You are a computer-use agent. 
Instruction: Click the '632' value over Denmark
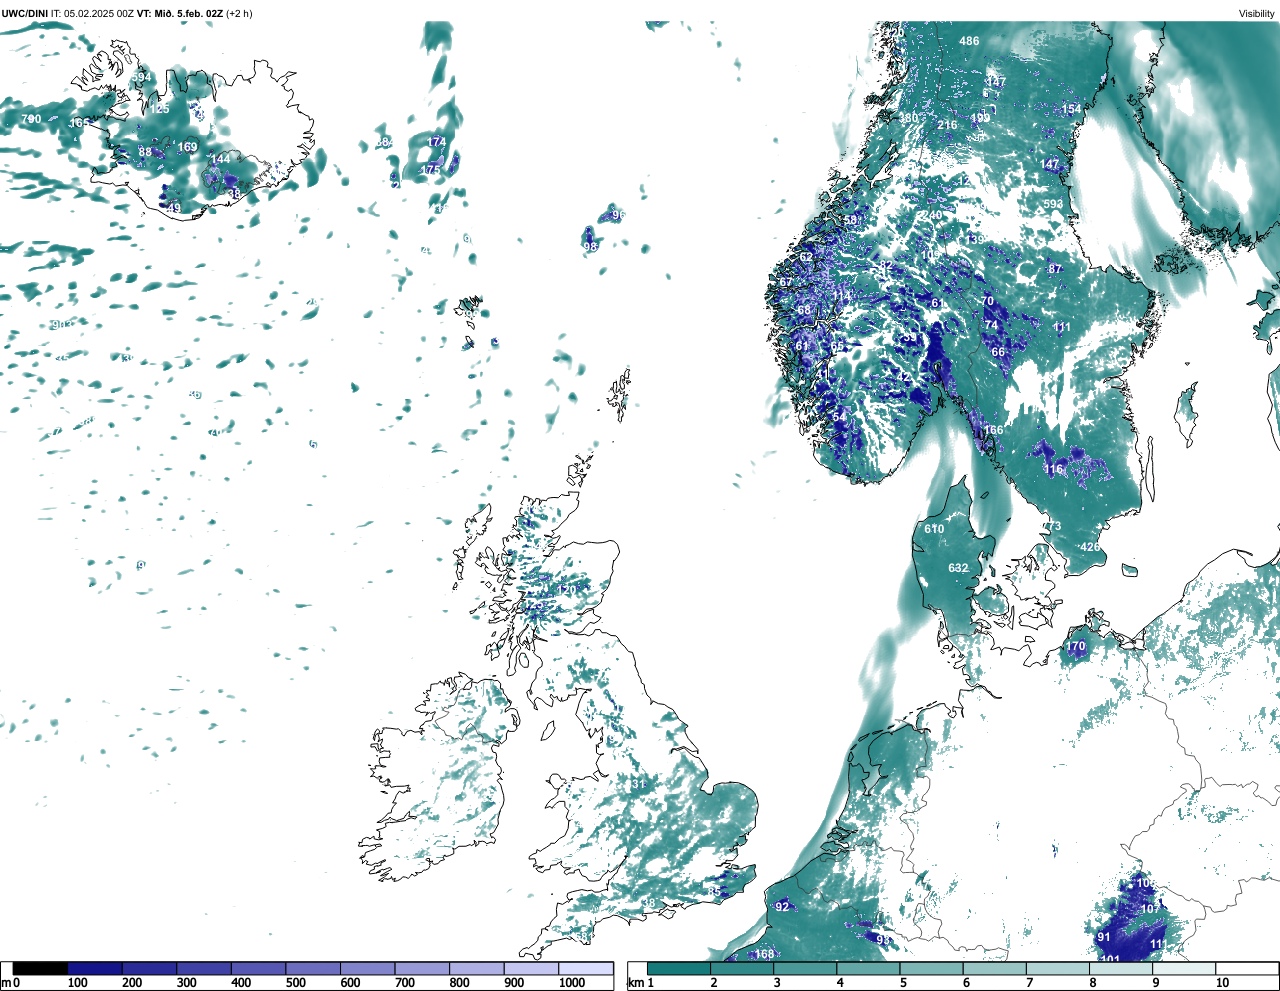coord(958,568)
